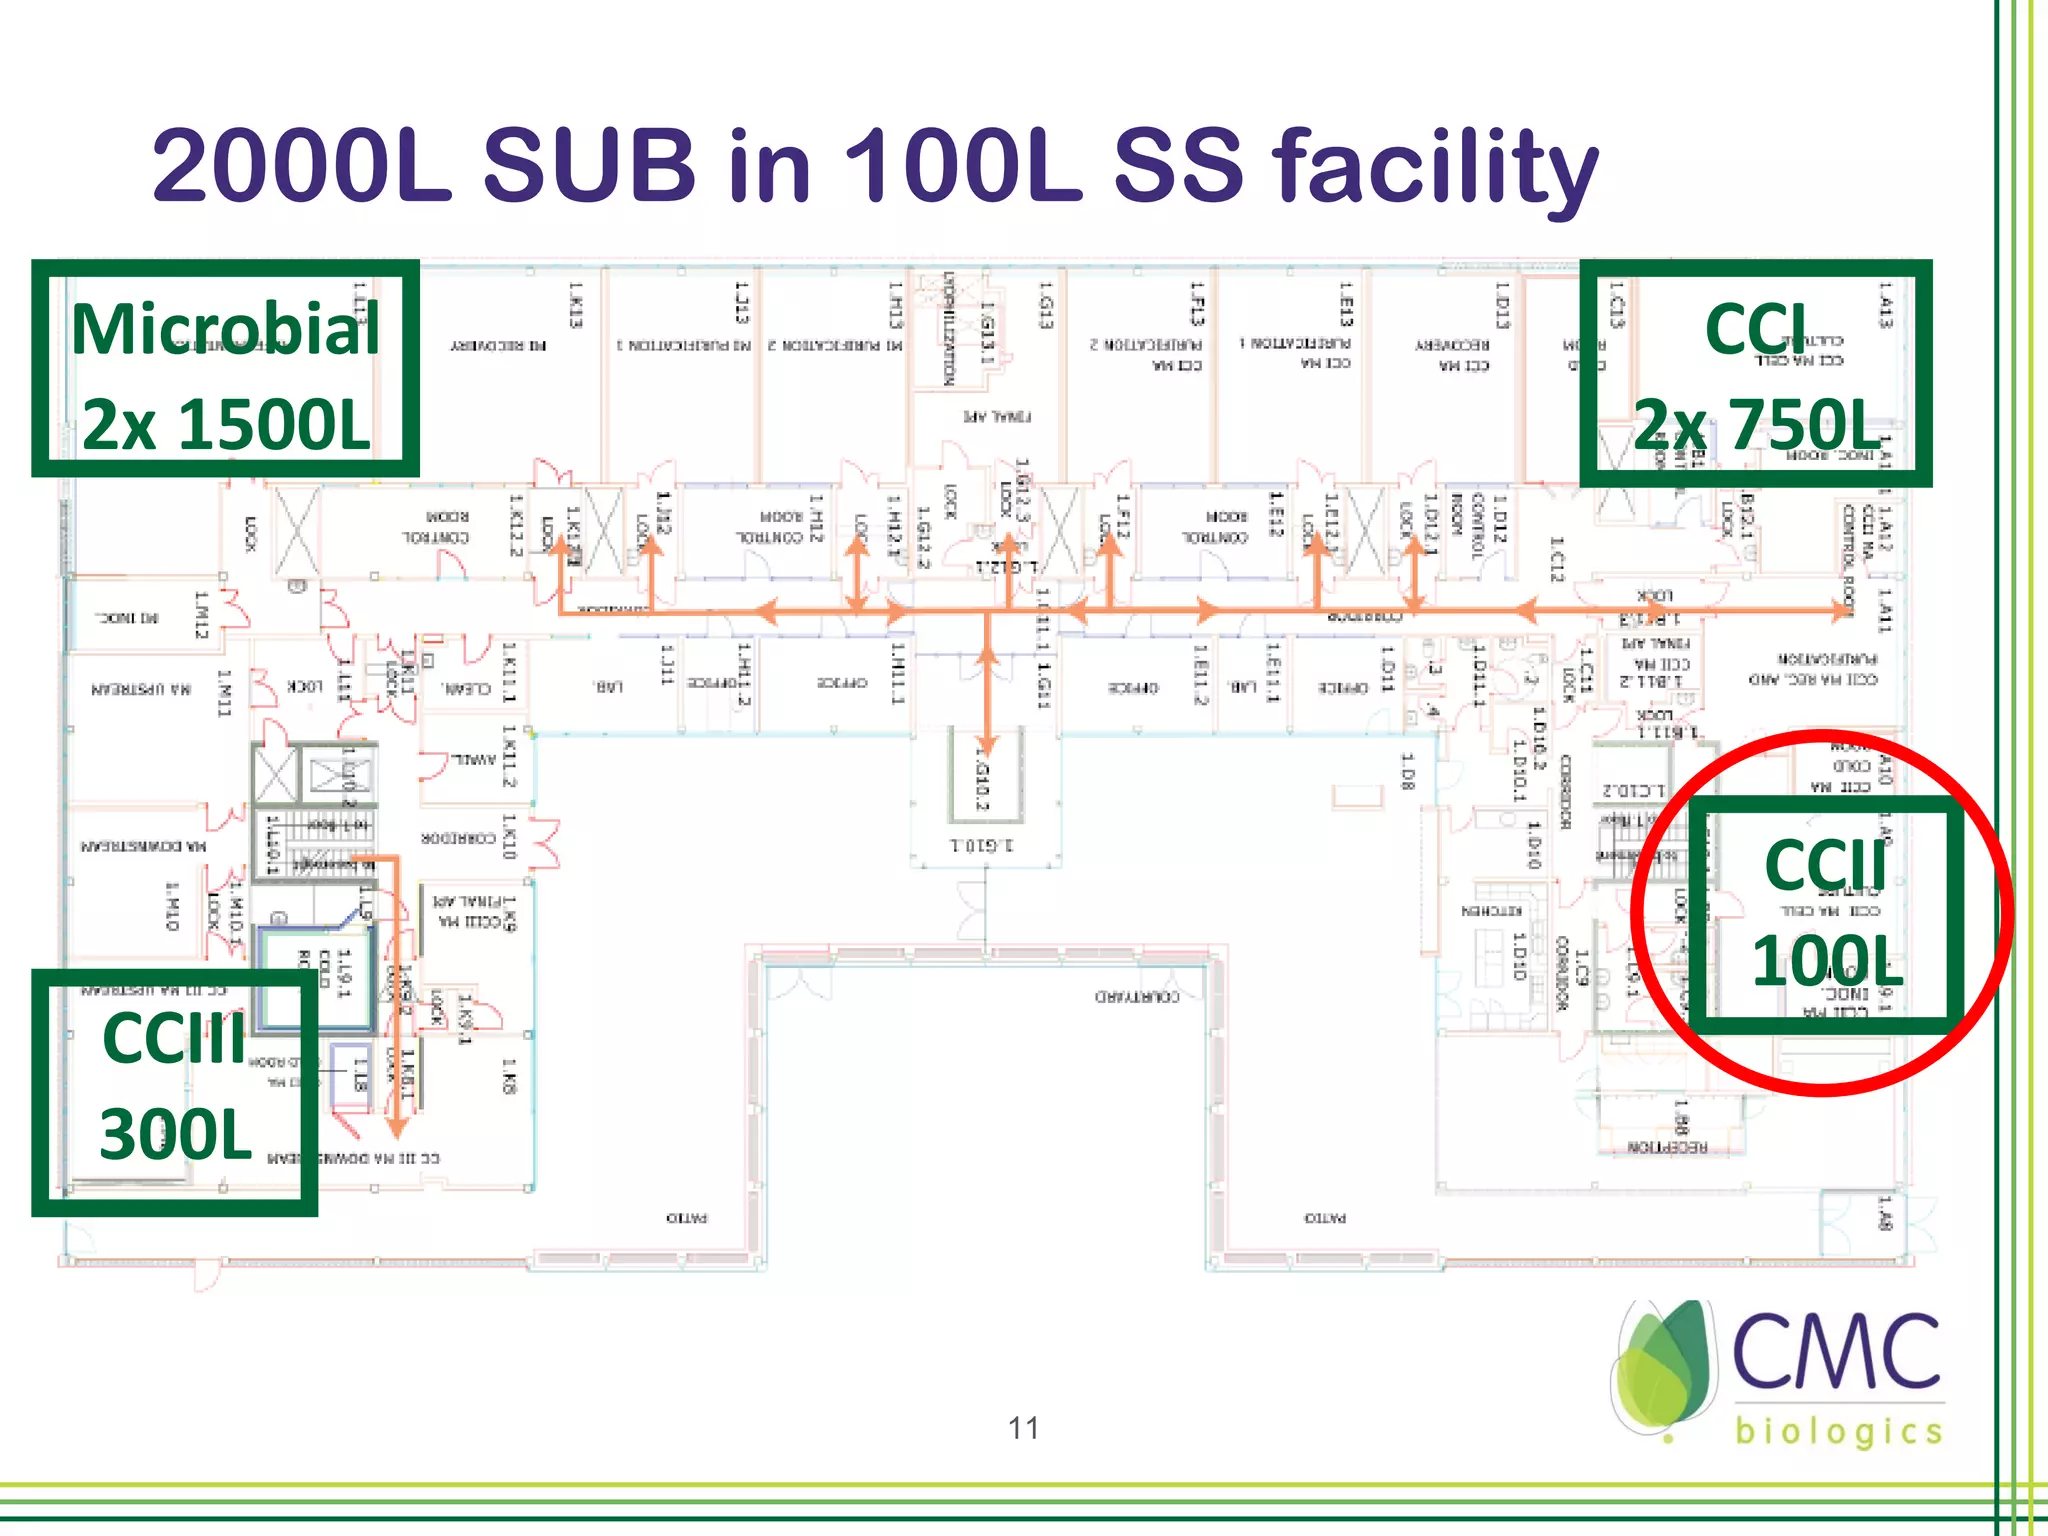Click room label 1.A13 at top right
The image size is (2048, 1536).
click(x=1884, y=305)
